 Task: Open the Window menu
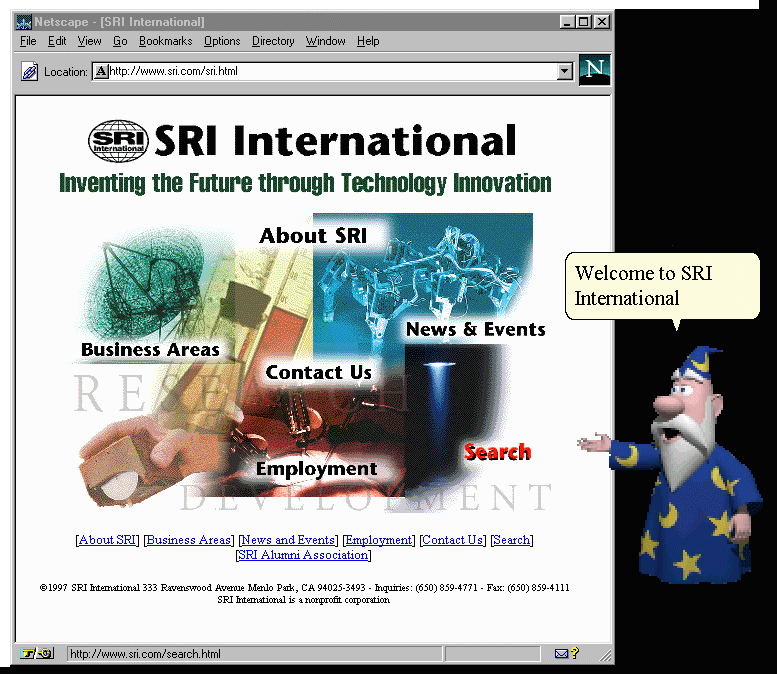[326, 41]
